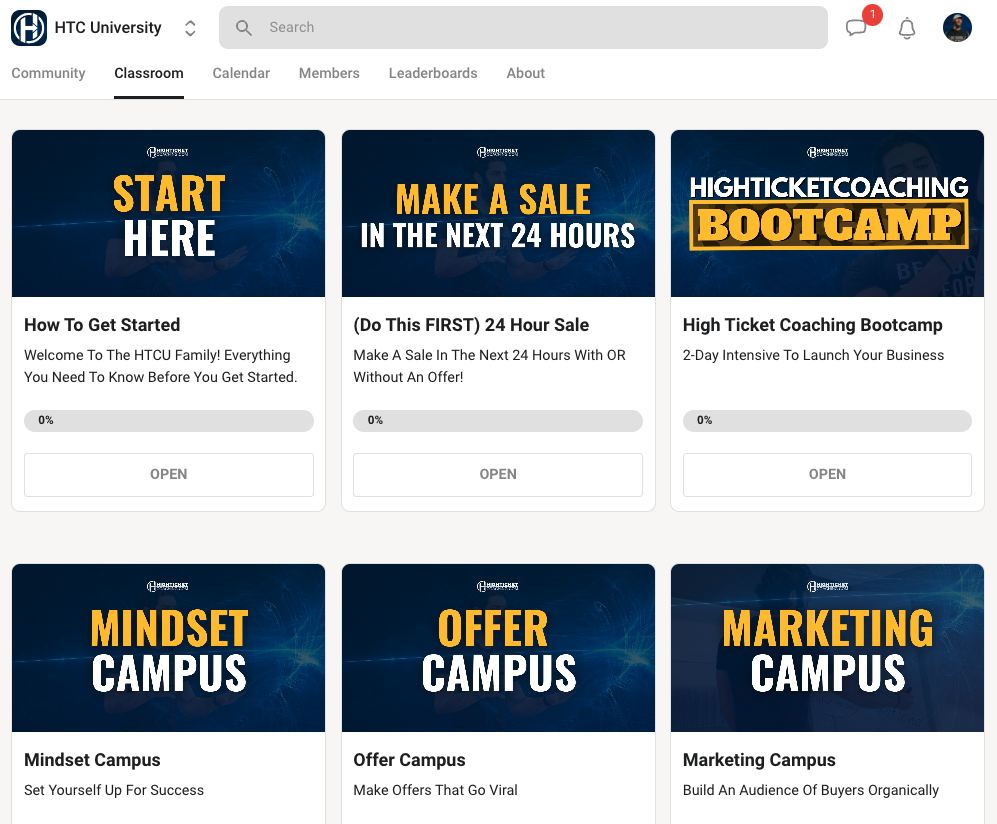Click the Start Here course thumbnail
Image resolution: width=997 pixels, height=824 pixels.
(x=169, y=214)
